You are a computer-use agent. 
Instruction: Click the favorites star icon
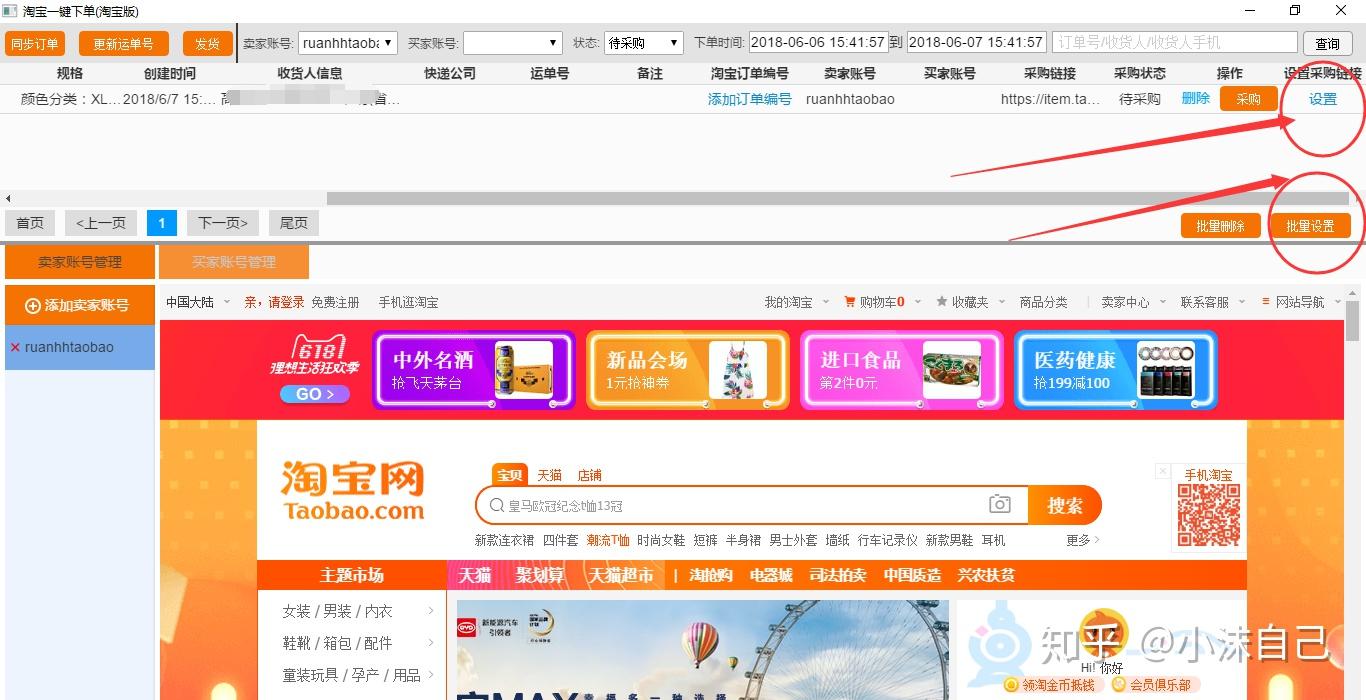941,302
